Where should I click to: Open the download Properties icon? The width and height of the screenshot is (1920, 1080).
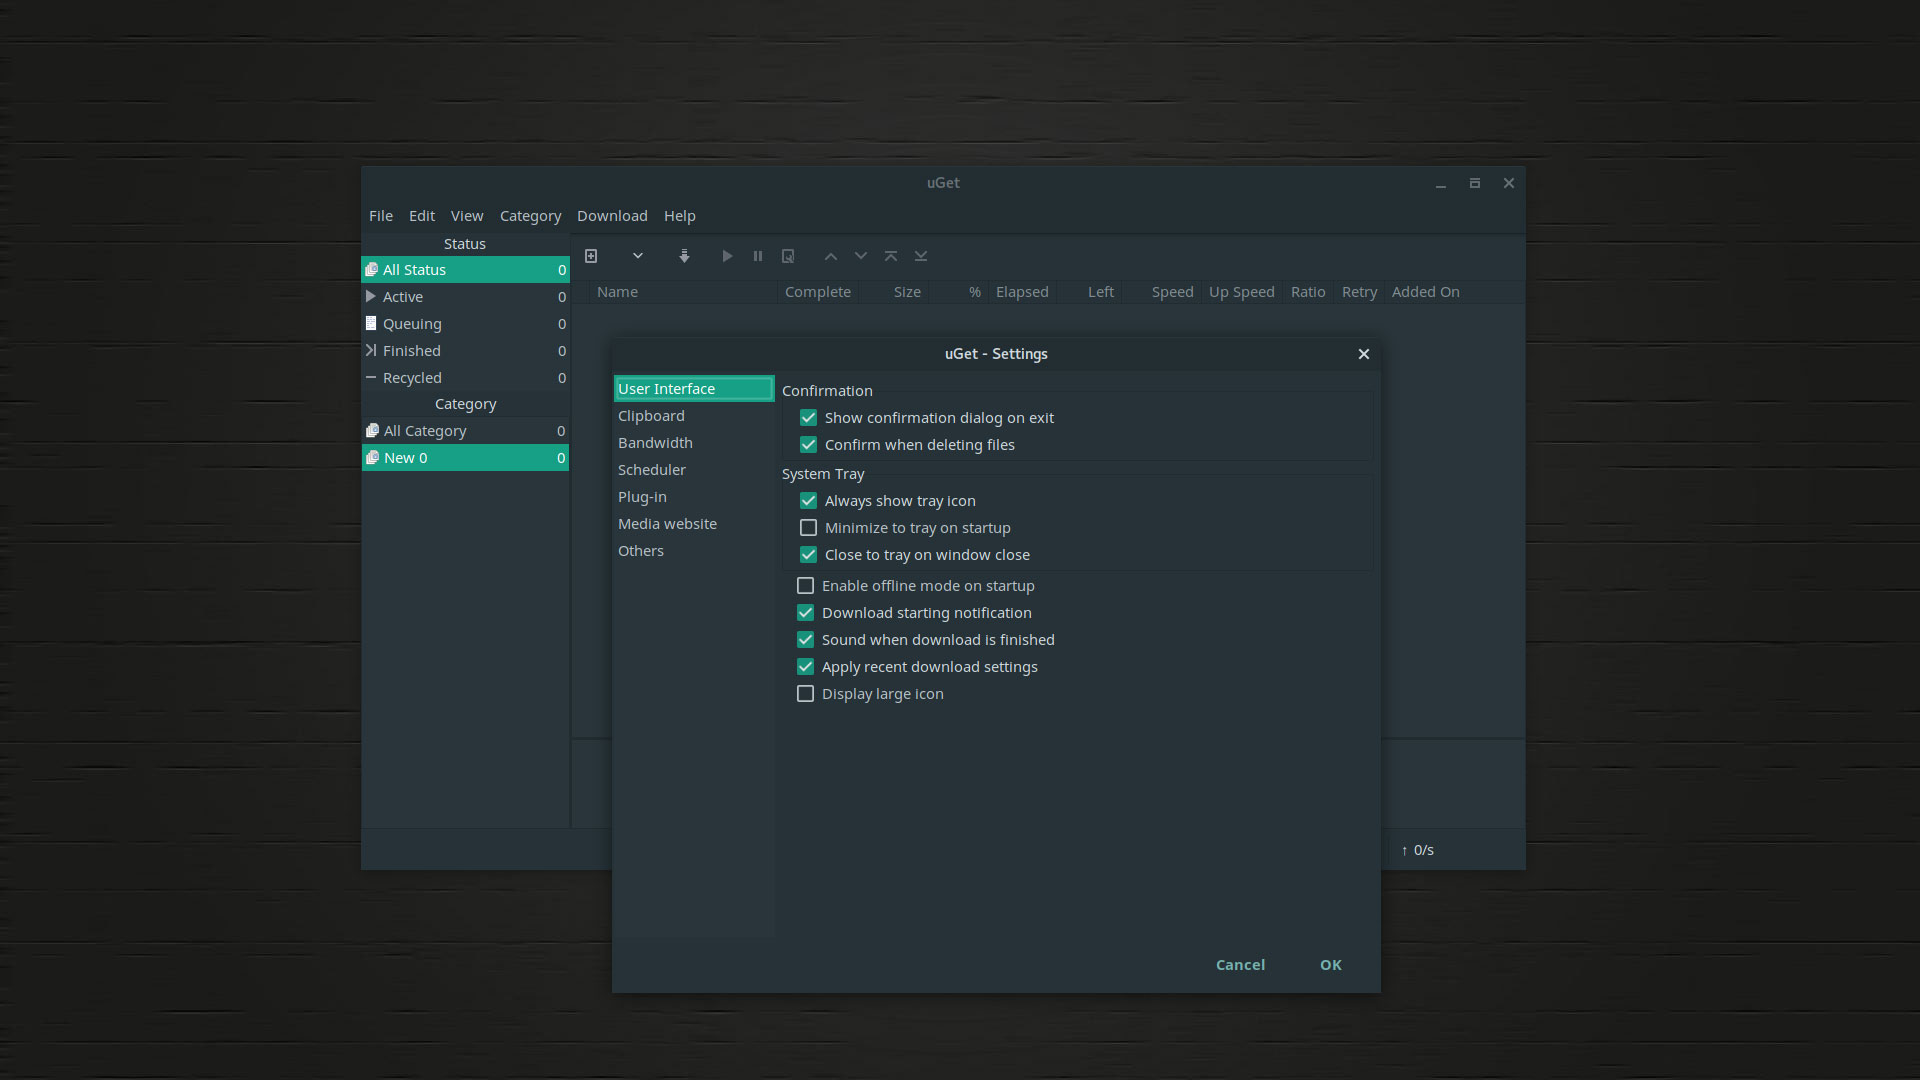[788, 256]
